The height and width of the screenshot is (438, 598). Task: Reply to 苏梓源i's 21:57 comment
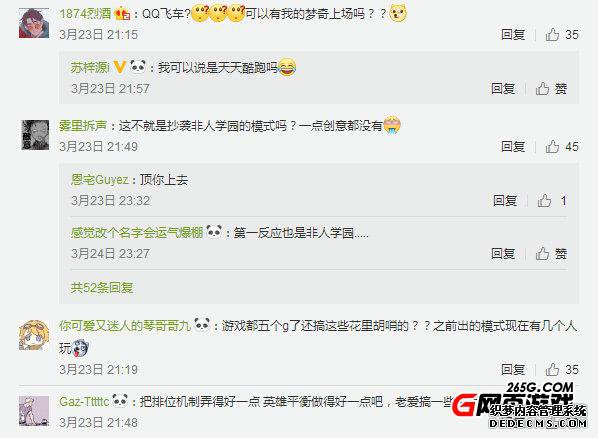pyautogui.click(x=503, y=89)
